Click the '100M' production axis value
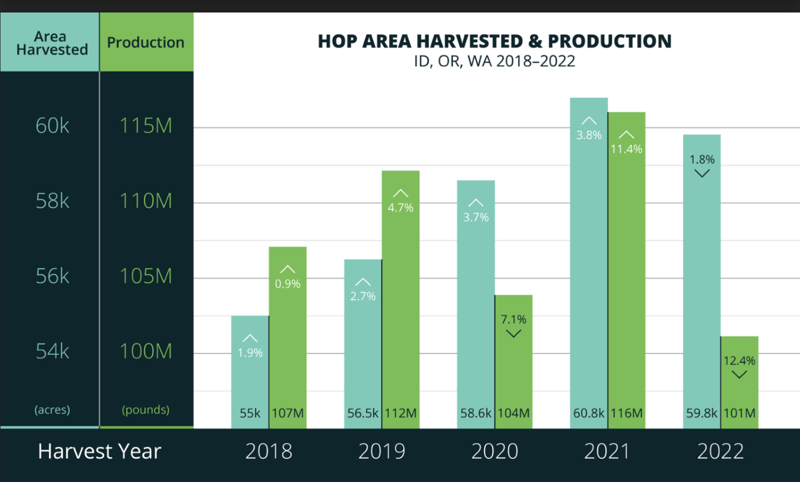The image size is (800, 482). 146,351
